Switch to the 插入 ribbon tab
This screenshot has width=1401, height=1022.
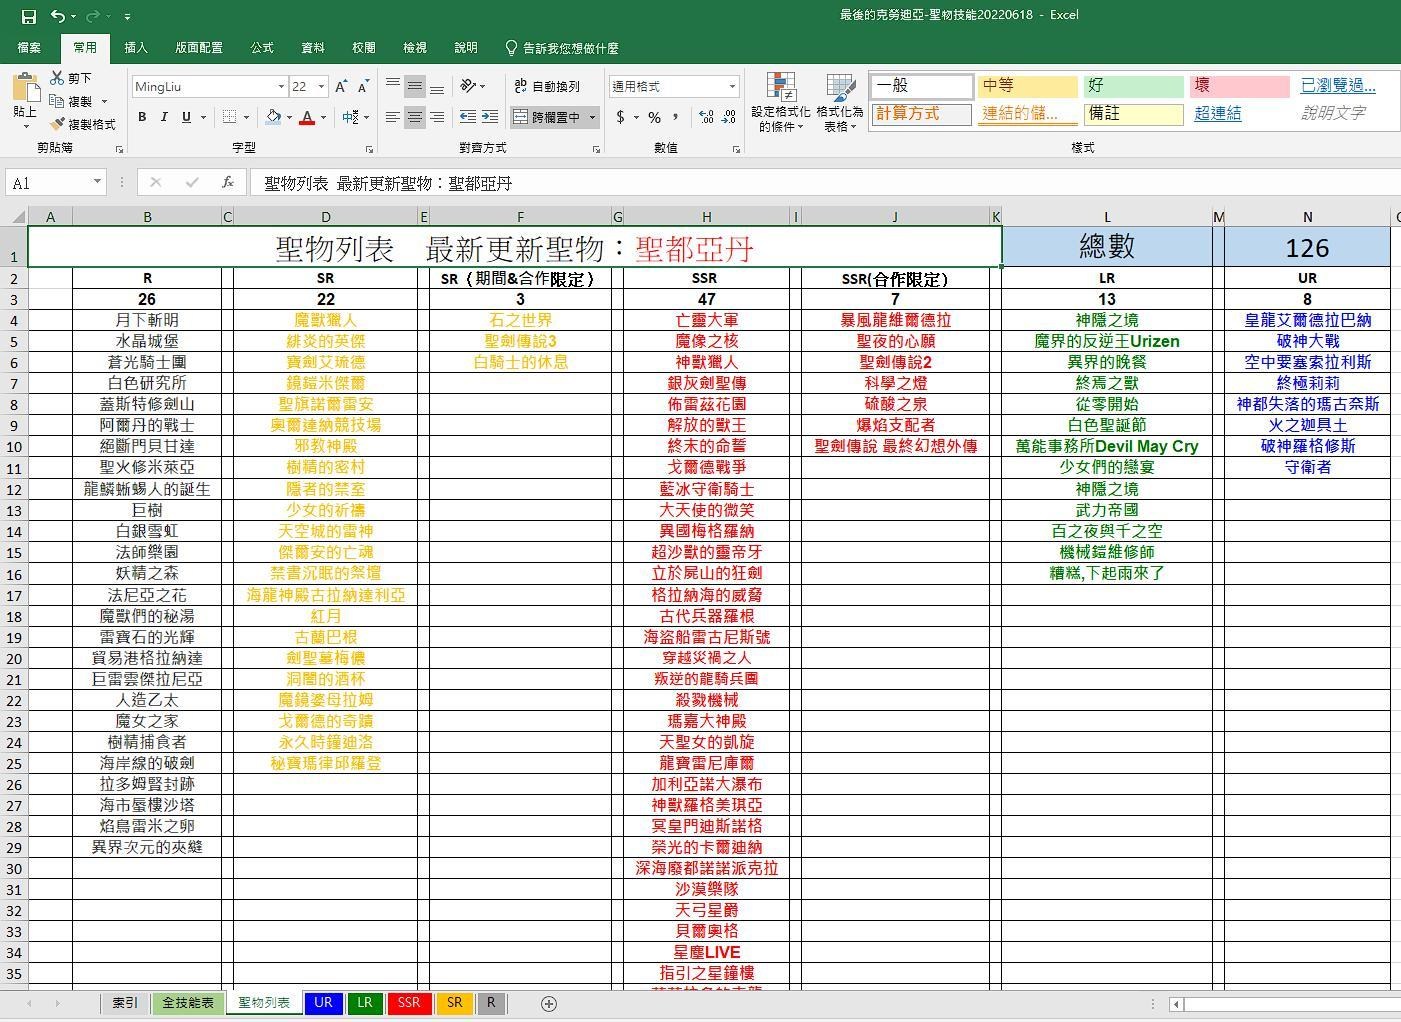pyautogui.click(x=135, y=47)
